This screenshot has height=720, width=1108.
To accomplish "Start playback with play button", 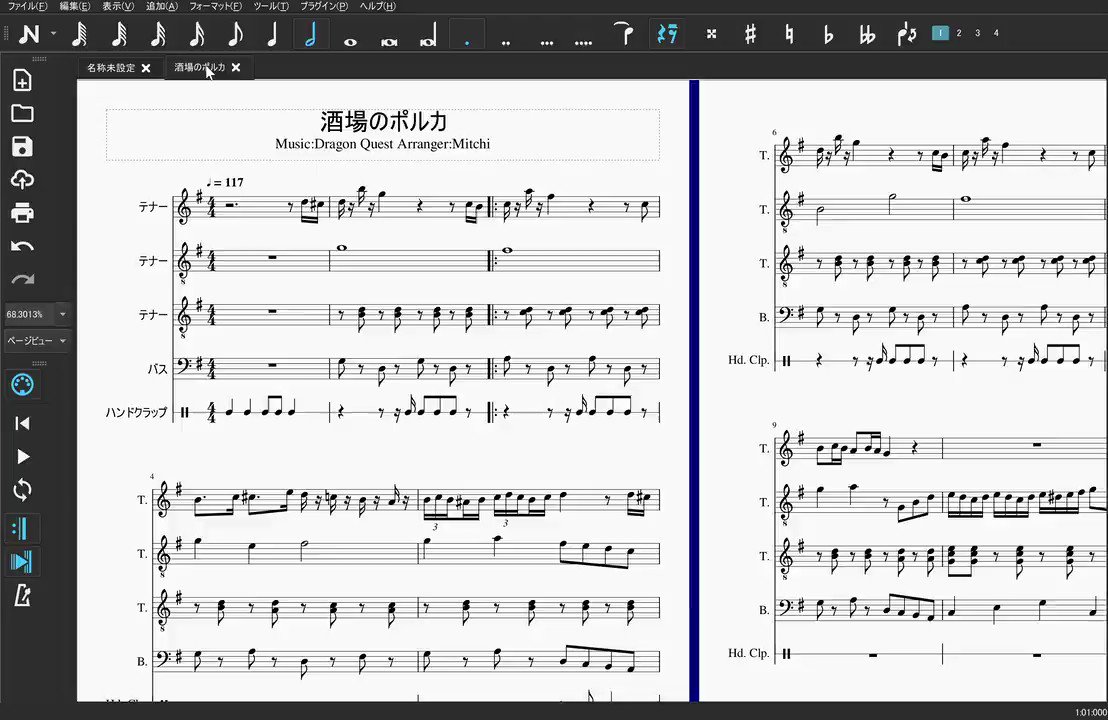I will (x=23, y=456).
